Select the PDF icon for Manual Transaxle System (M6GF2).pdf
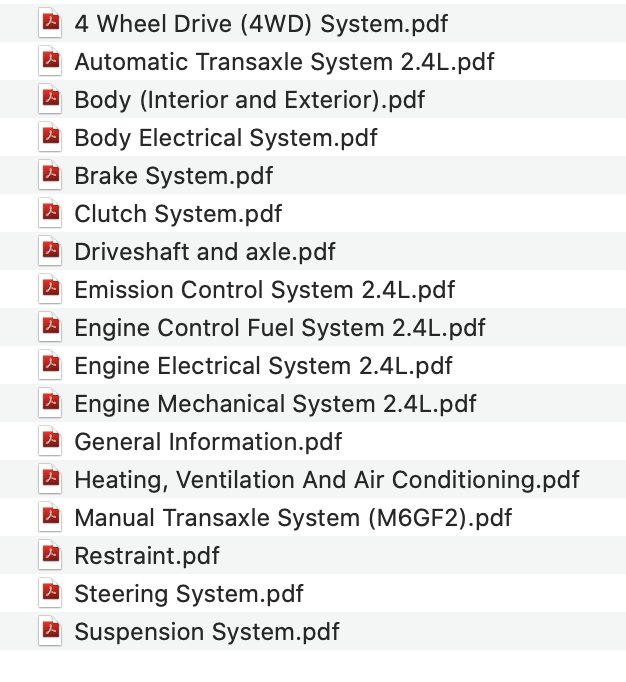The width and height of the screenshot is (626, 682). (49, 517)
